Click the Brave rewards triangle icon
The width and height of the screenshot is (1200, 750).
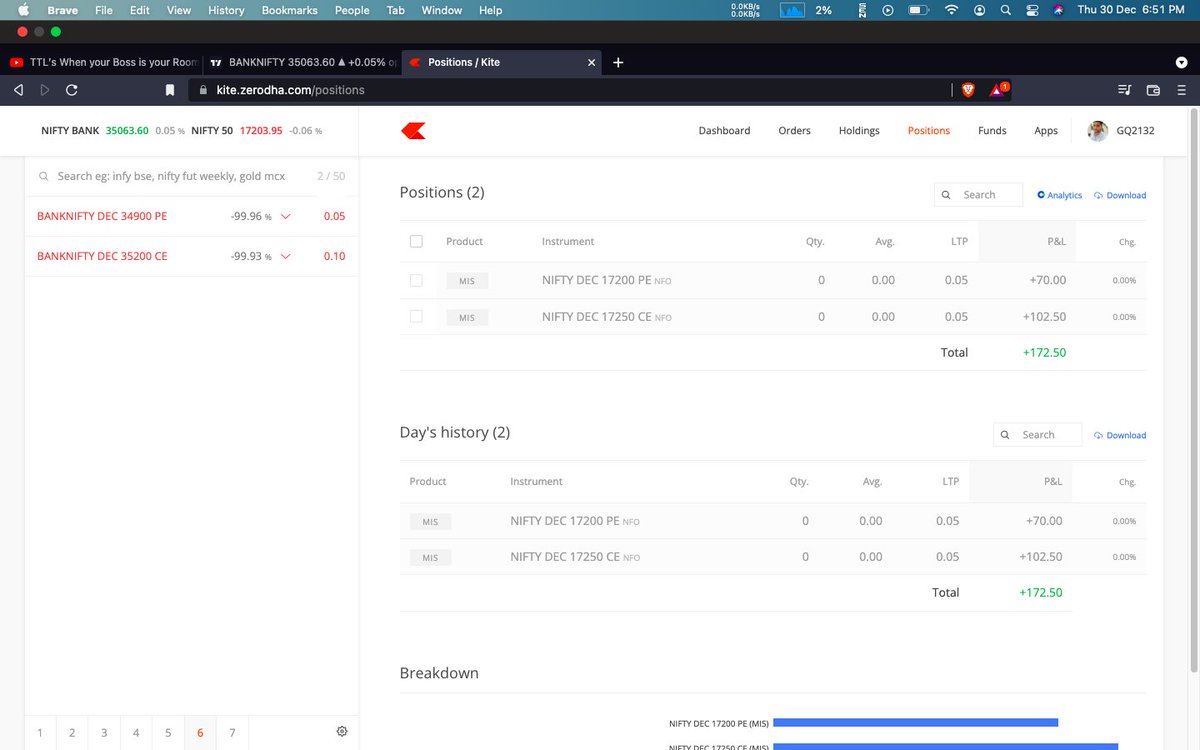point(999,90)
